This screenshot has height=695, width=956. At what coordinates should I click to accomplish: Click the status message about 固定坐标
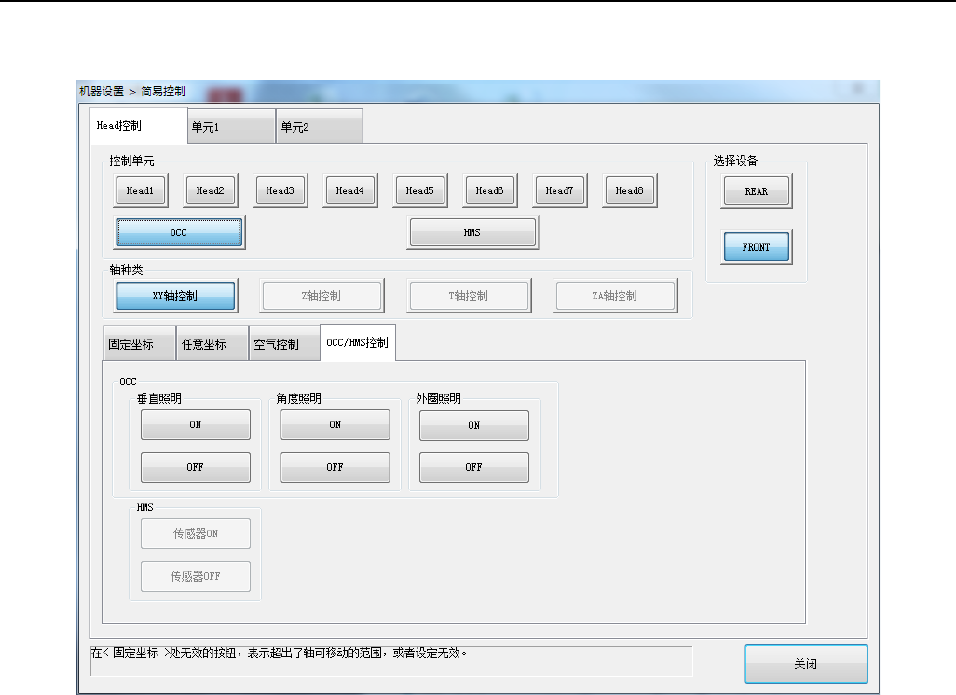point(279,653)
